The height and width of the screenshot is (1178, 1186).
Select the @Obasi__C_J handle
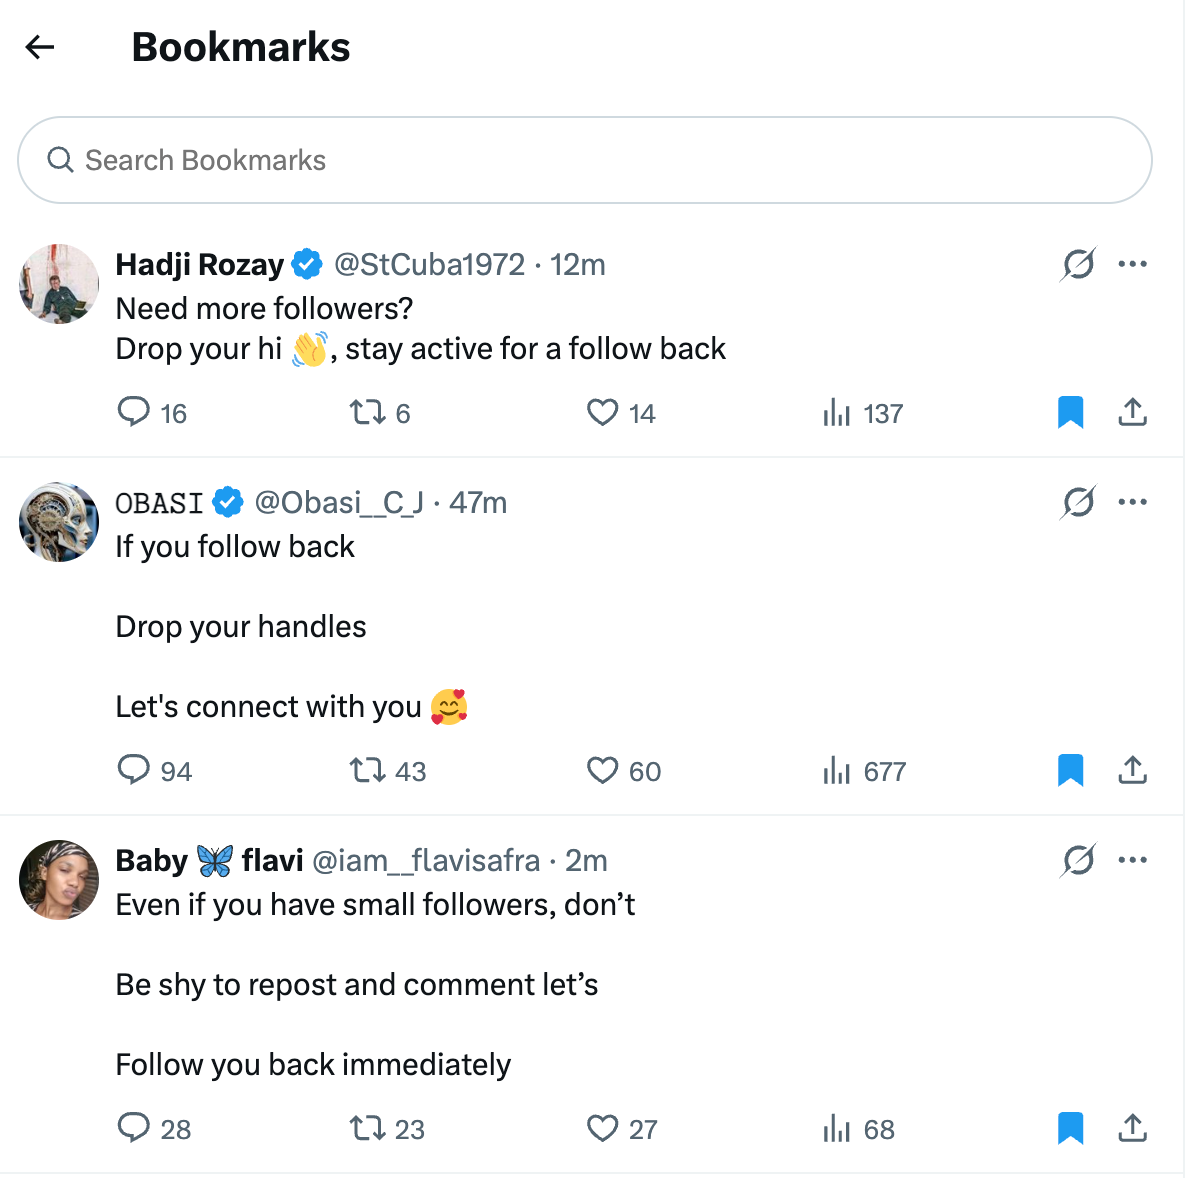coord(339,503)
